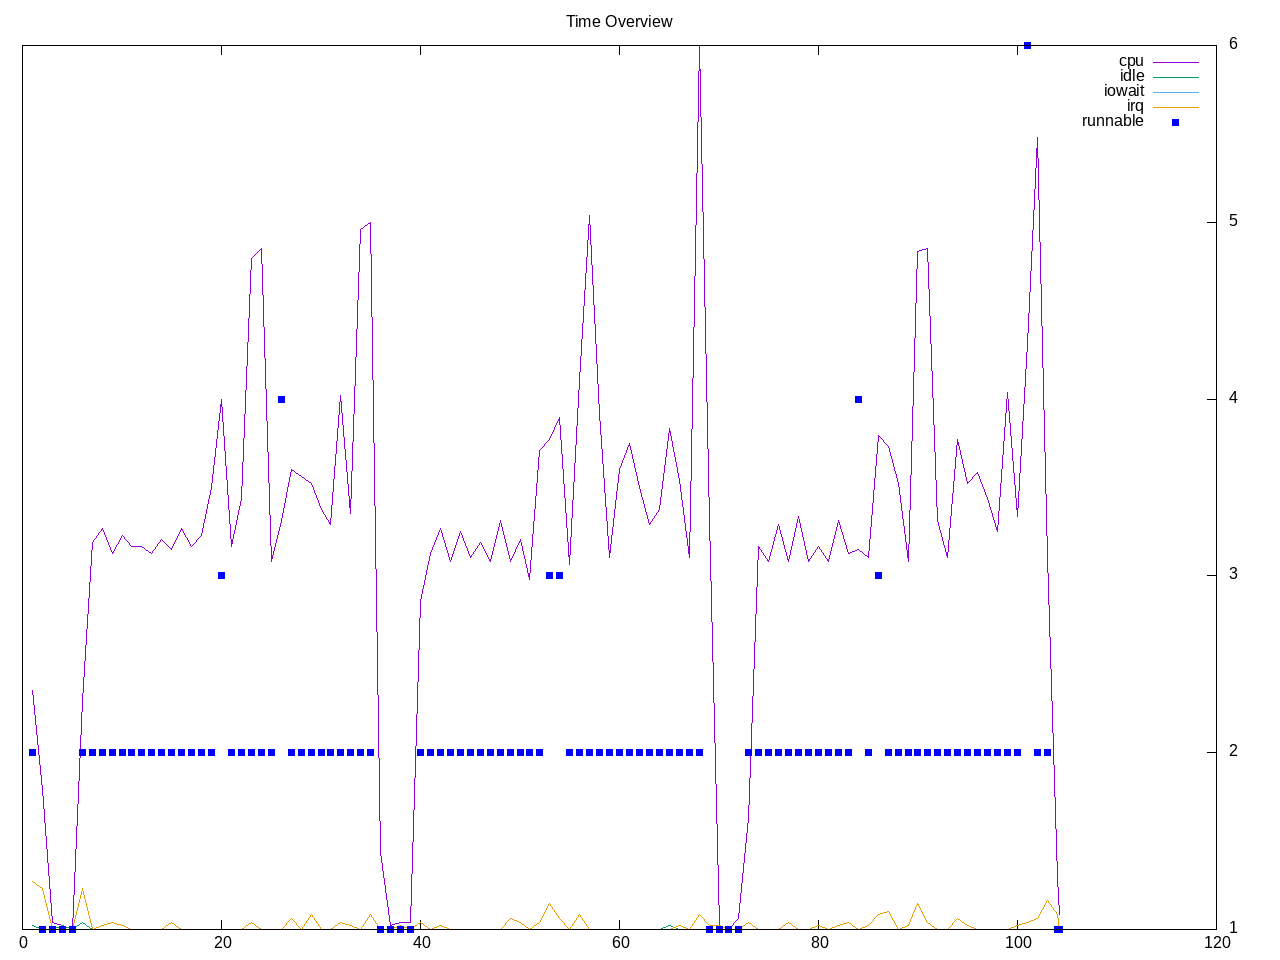
Task: Click the cpu legend line sample
Action: click(x=1175, y=62)
